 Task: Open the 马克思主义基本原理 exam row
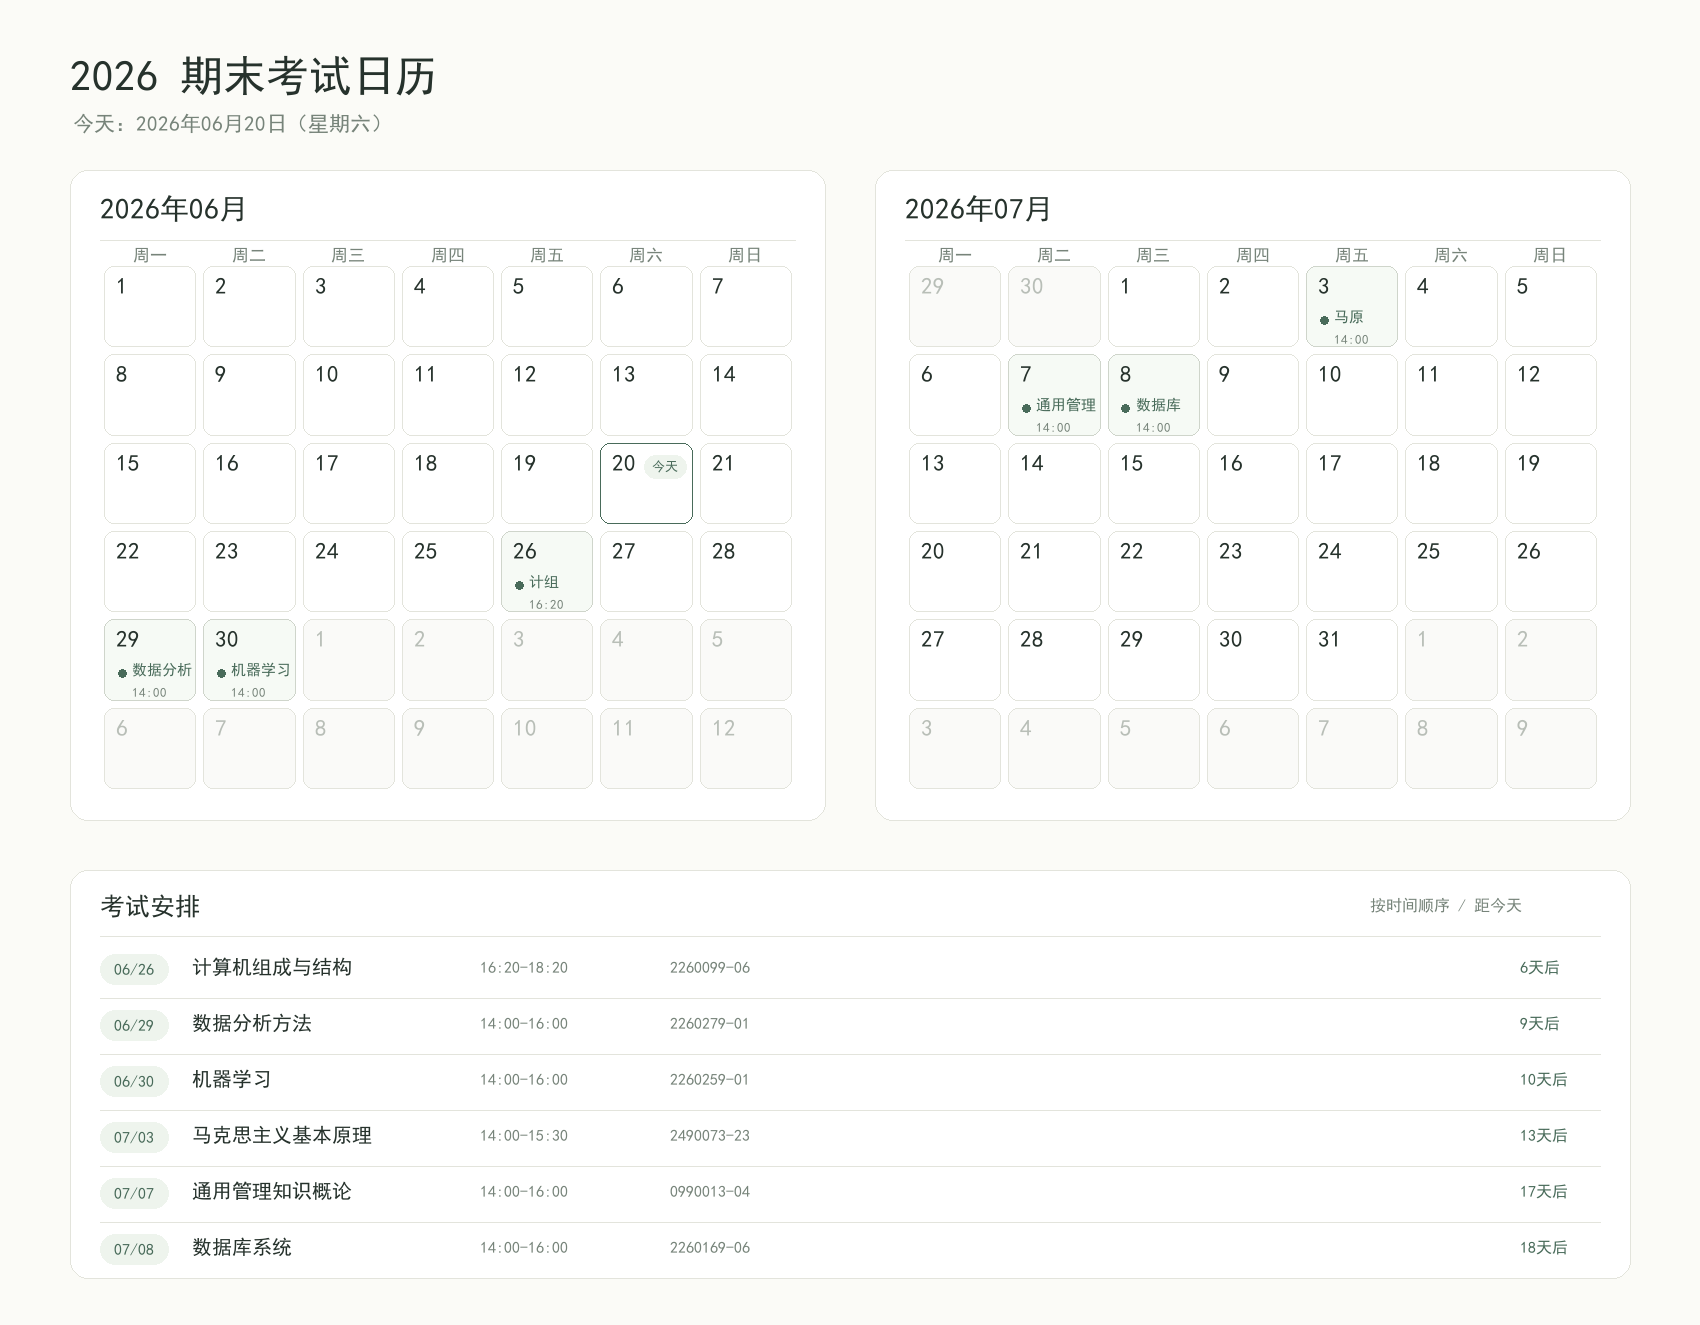[x=850, y=1136]
